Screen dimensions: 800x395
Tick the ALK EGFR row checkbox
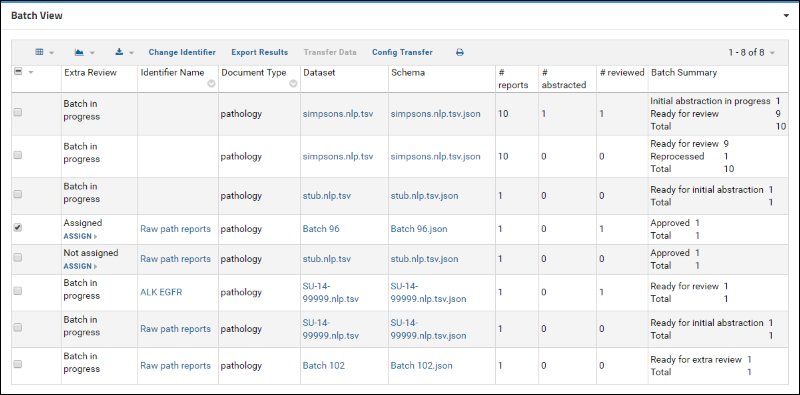tap(18, 291)
